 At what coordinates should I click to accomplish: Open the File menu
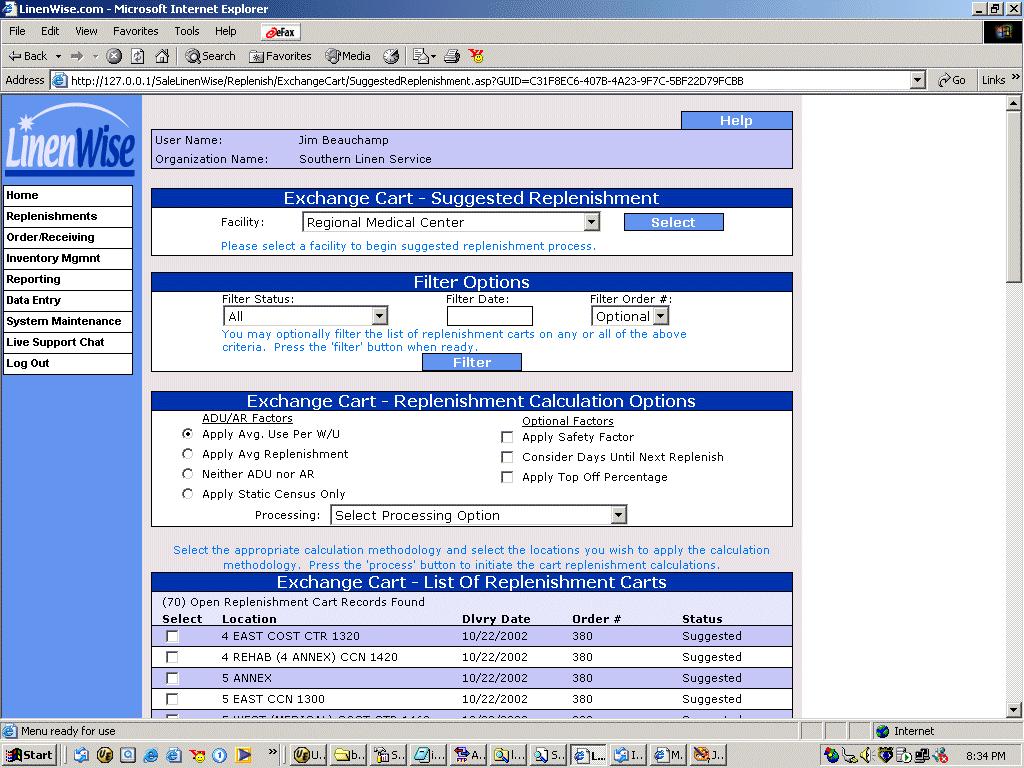17,31
